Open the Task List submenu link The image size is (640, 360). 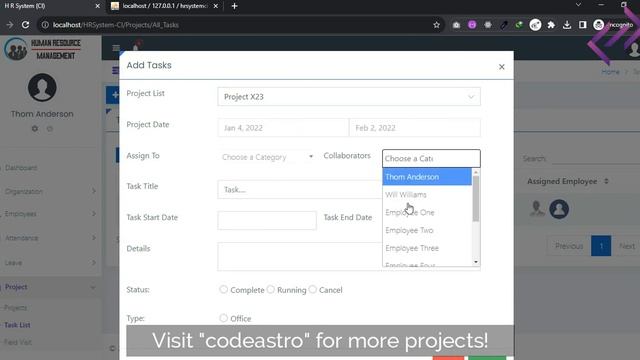[17, 325]
